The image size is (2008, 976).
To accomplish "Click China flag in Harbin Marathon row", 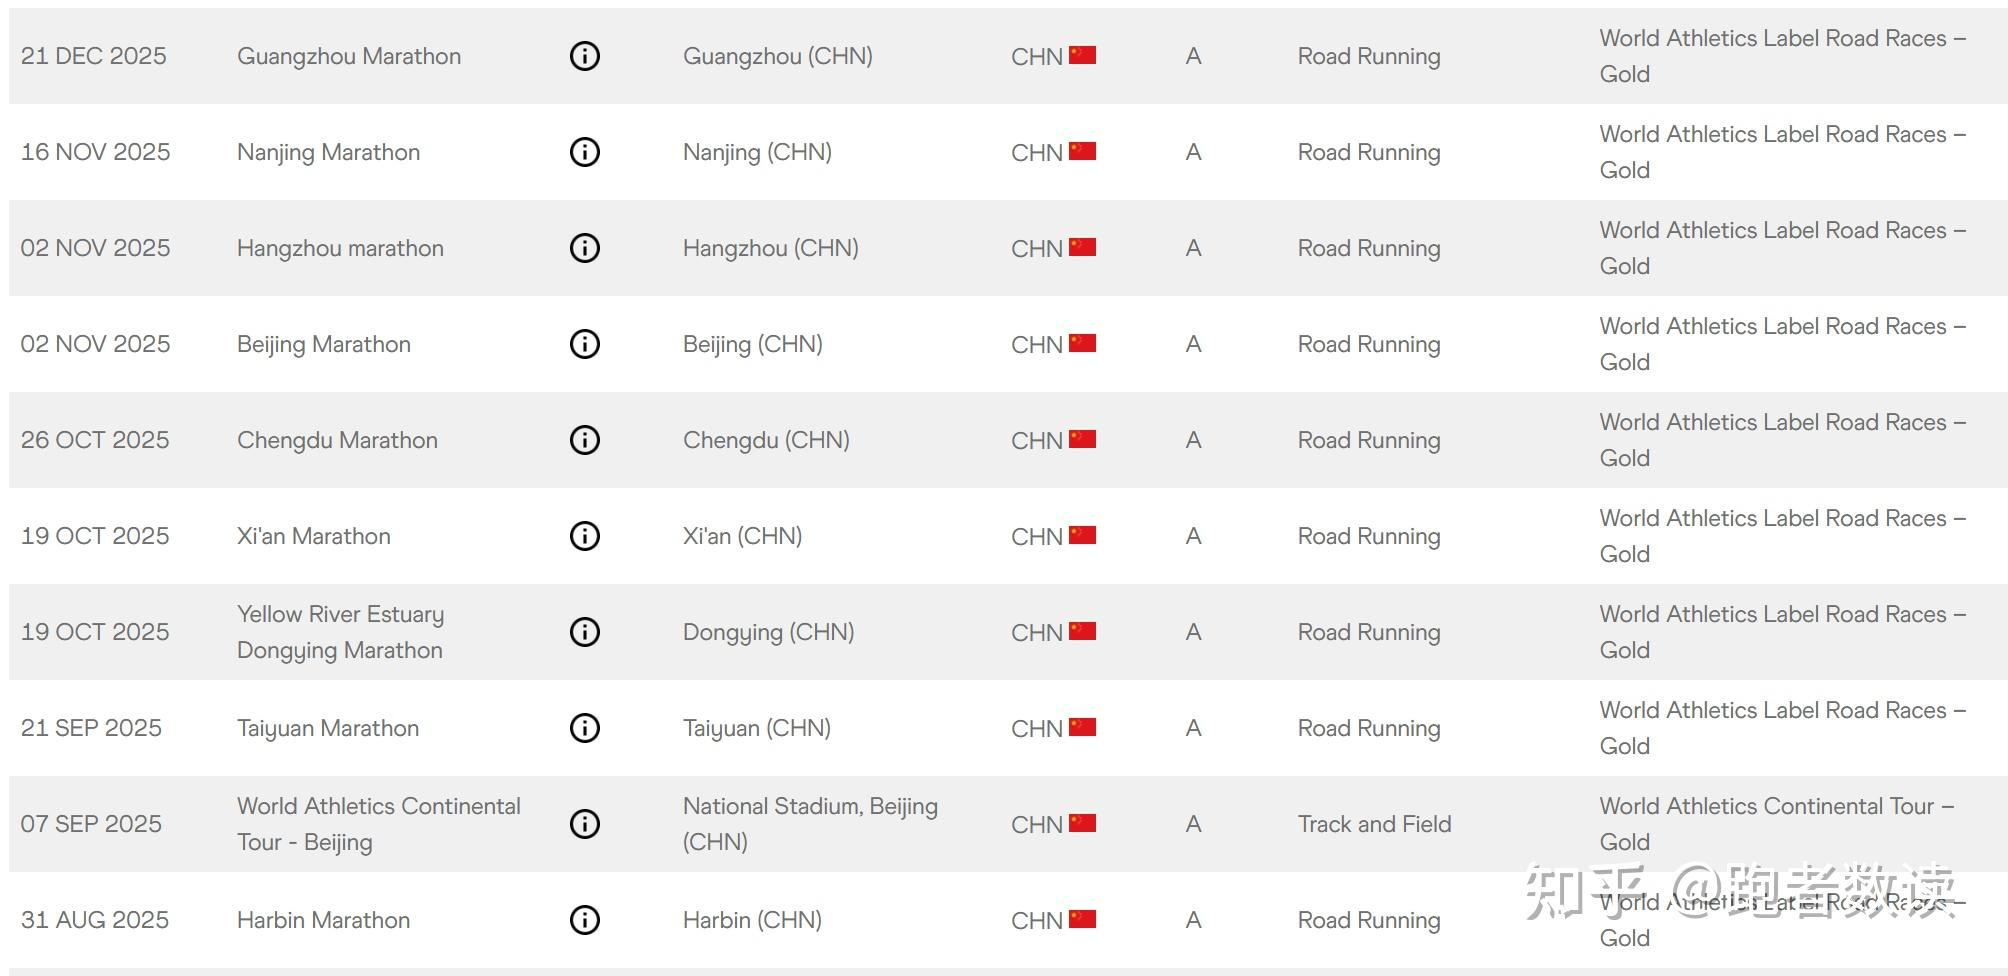I will (x=1082, y=919).
